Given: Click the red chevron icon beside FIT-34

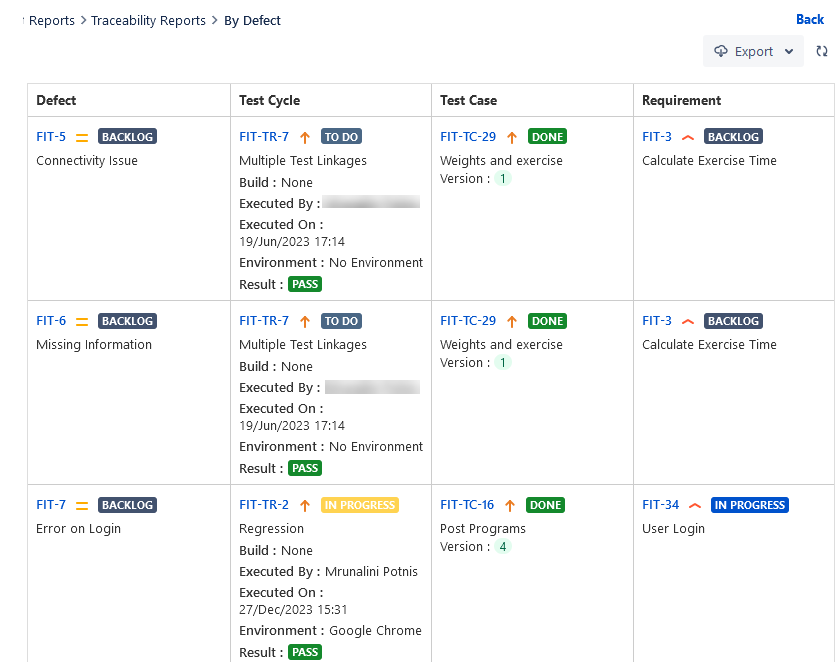Looking at the screenshot, I should click(695, 505).
